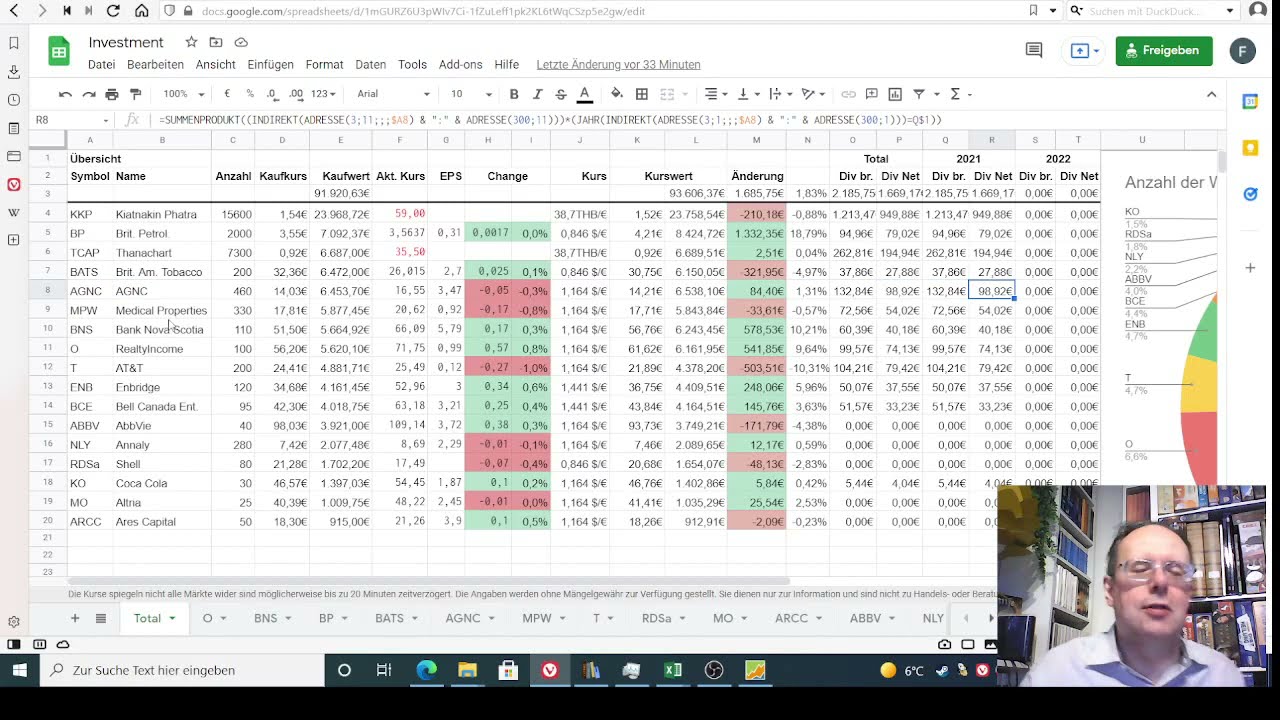Open Excel from the taskbar
Screen dimensions: 1280x720
[x=673, y=670]
